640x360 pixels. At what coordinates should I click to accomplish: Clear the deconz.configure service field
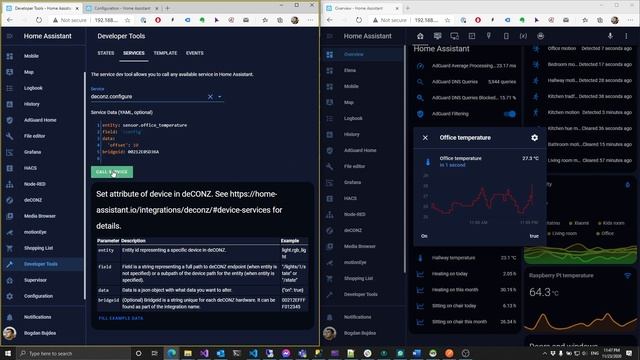210,97
